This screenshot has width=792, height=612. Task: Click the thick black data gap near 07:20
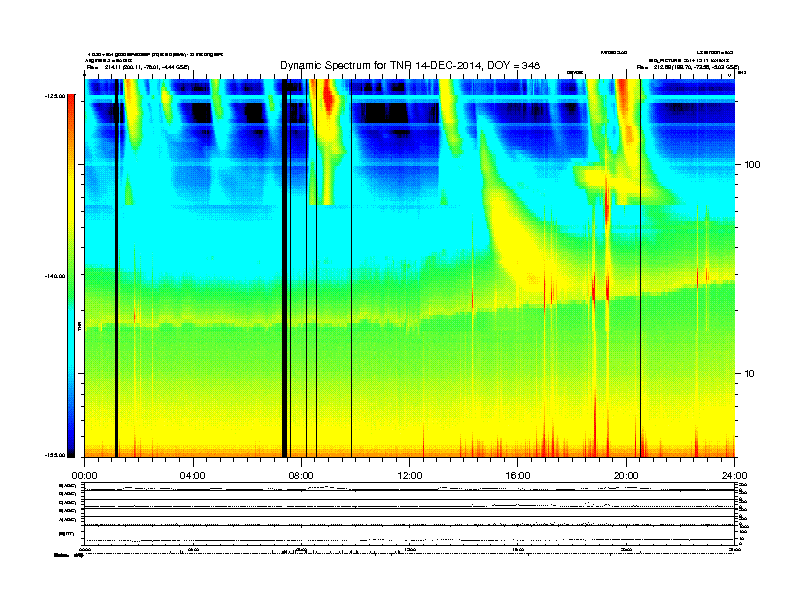[x=284, y=268]
